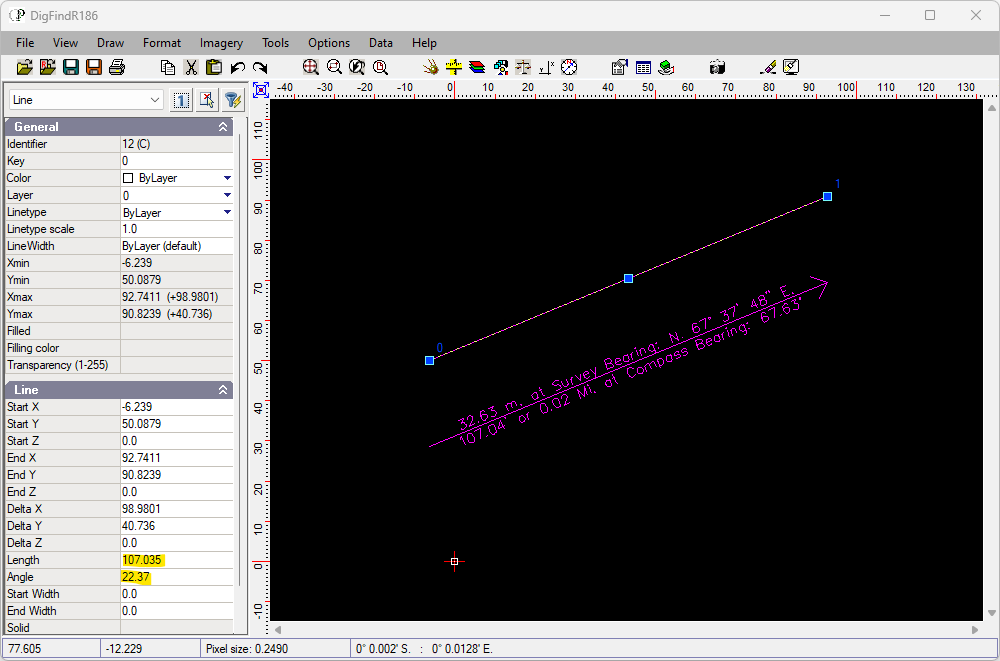Open the File menu
This screenshot has height=661, width=1000.
25,43
